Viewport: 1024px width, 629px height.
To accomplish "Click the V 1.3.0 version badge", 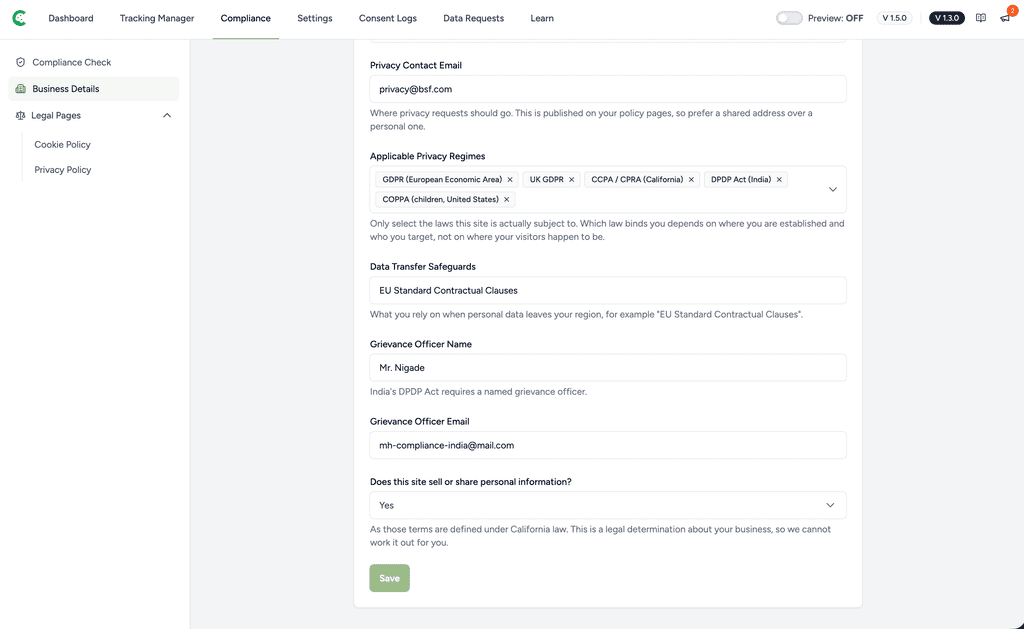I will click(947, 18).
